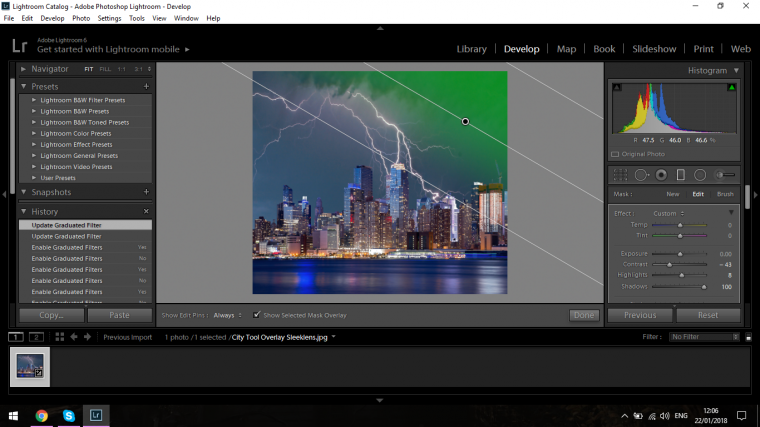Select the Radial Filter tool
Screen dimensions: 760x427
[x=700, y=175]
